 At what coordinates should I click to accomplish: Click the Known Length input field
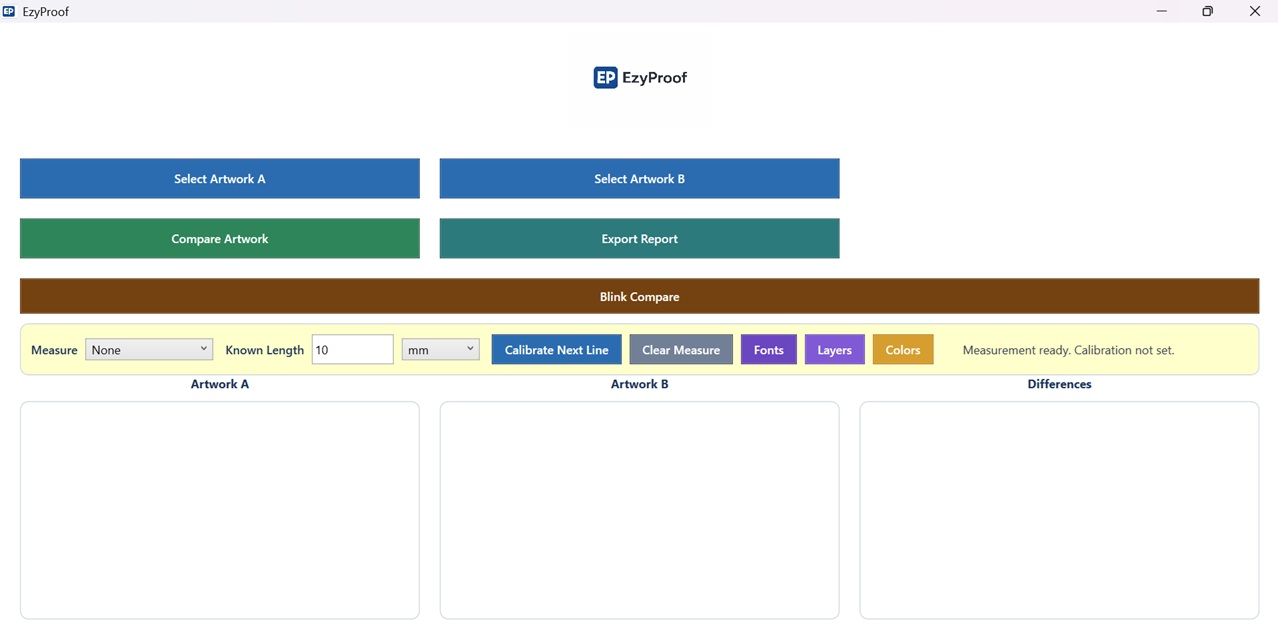click(x=352, y=349)
